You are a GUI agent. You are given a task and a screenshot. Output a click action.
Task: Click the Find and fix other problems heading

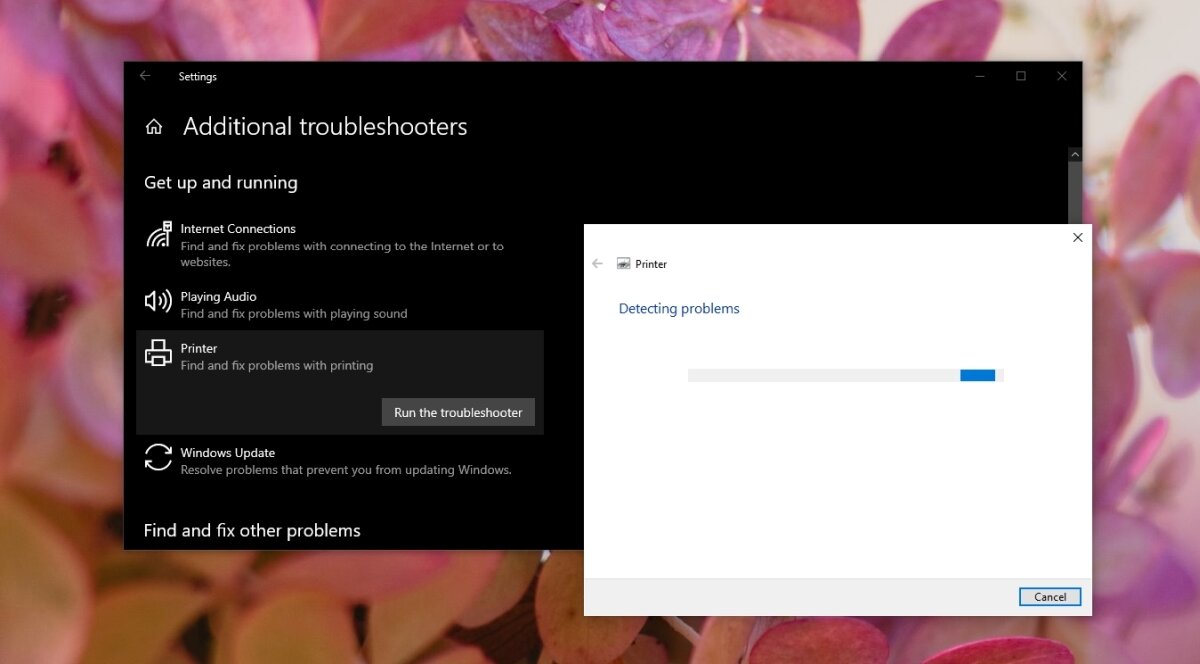[252, 530]
